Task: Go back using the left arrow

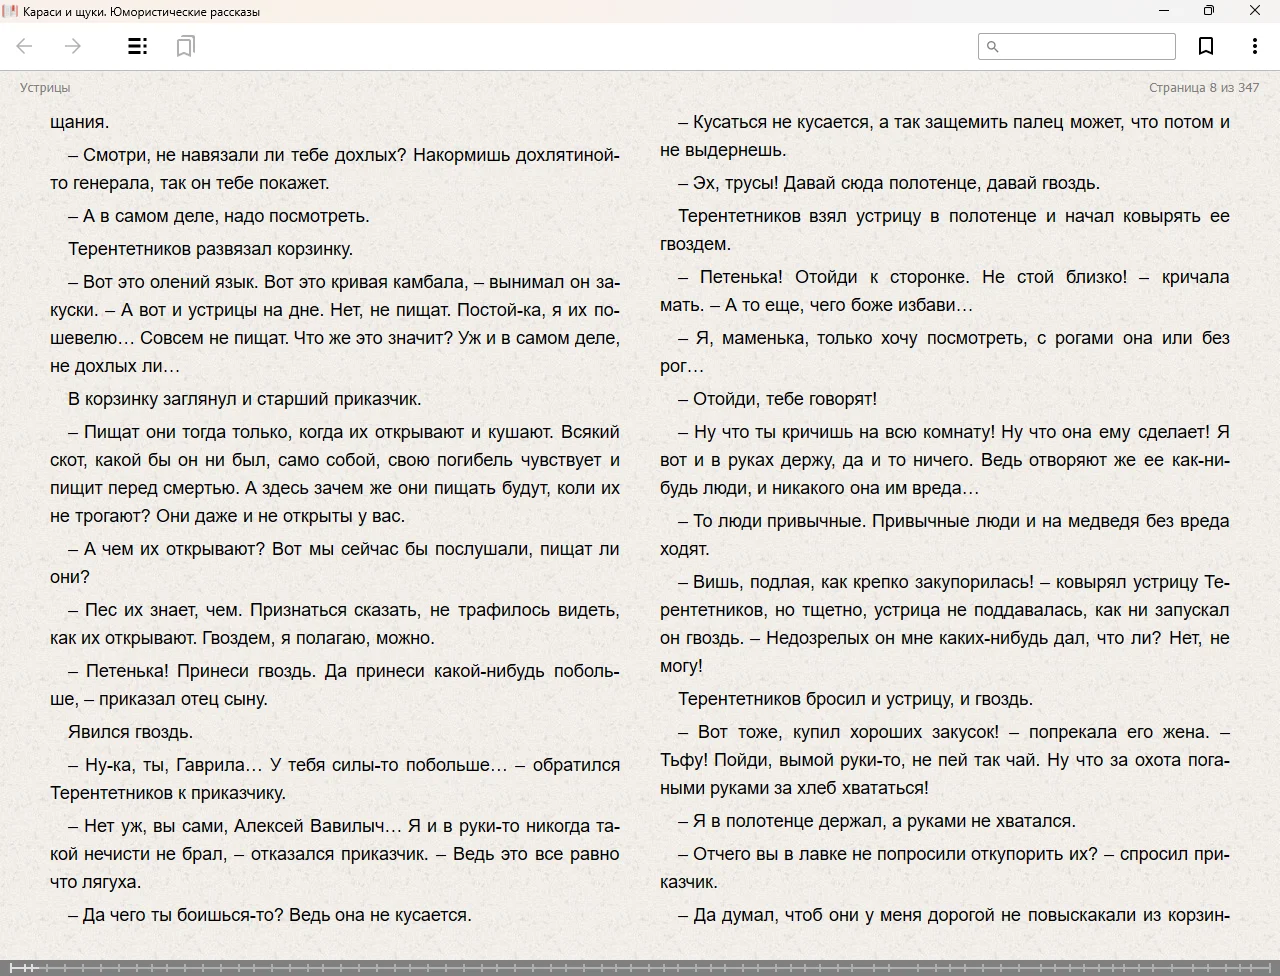Action: click(x=25, y=46)
